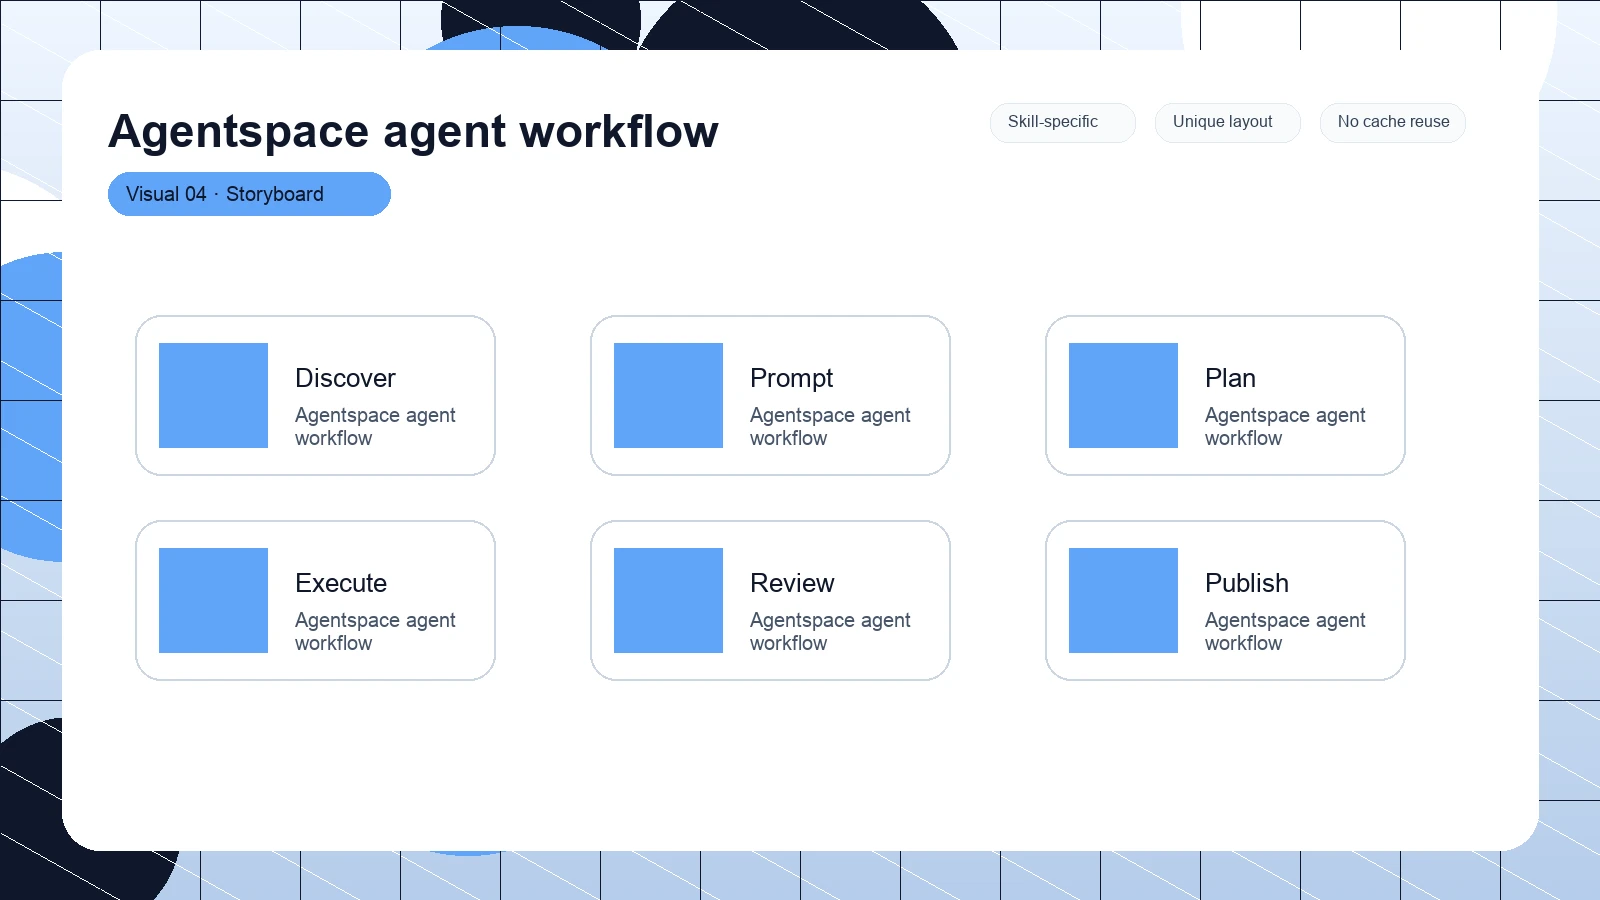Viewport: 1600px width, 900px height.
Task: Click the Discover card title
Action: [x=345, y=378]
